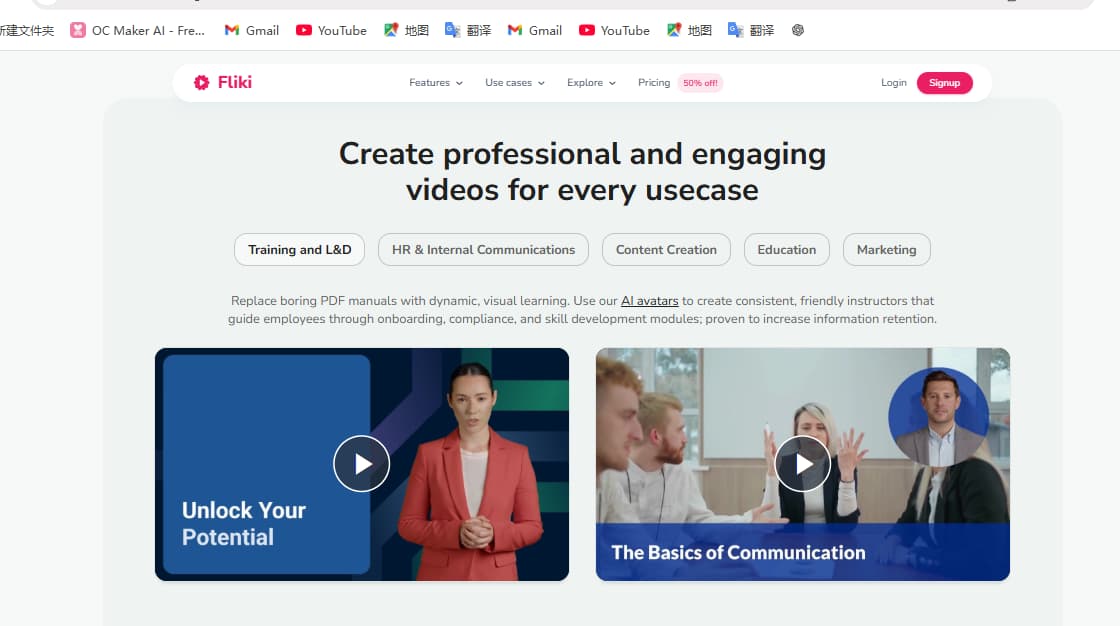This screenshot has width=1120, height=626.
Task: Click the Fliki logo icon
Action: [x=201, y=82]
